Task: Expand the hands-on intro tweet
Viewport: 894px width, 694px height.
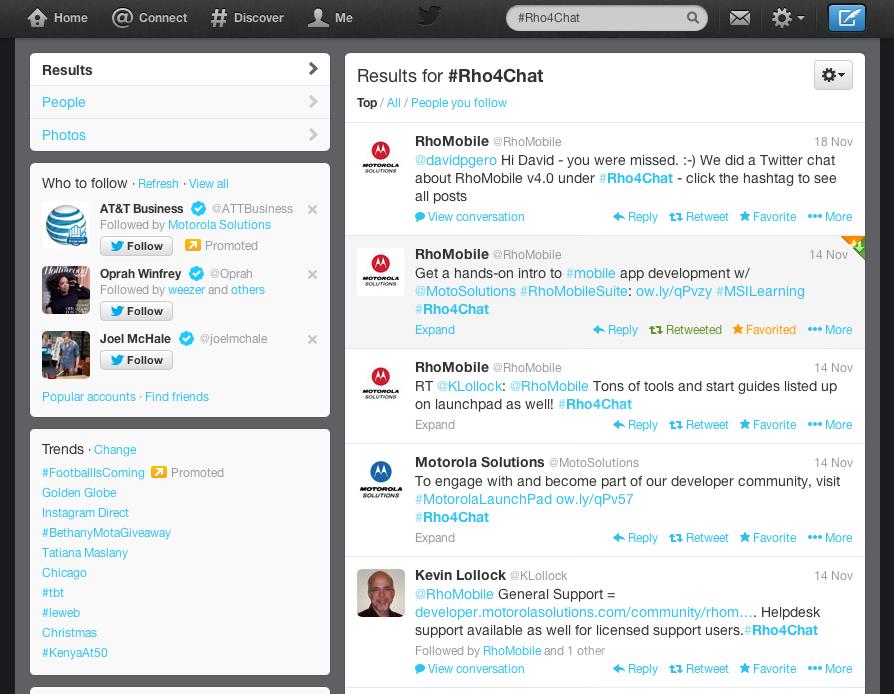Action: click(x=435, y=330)
